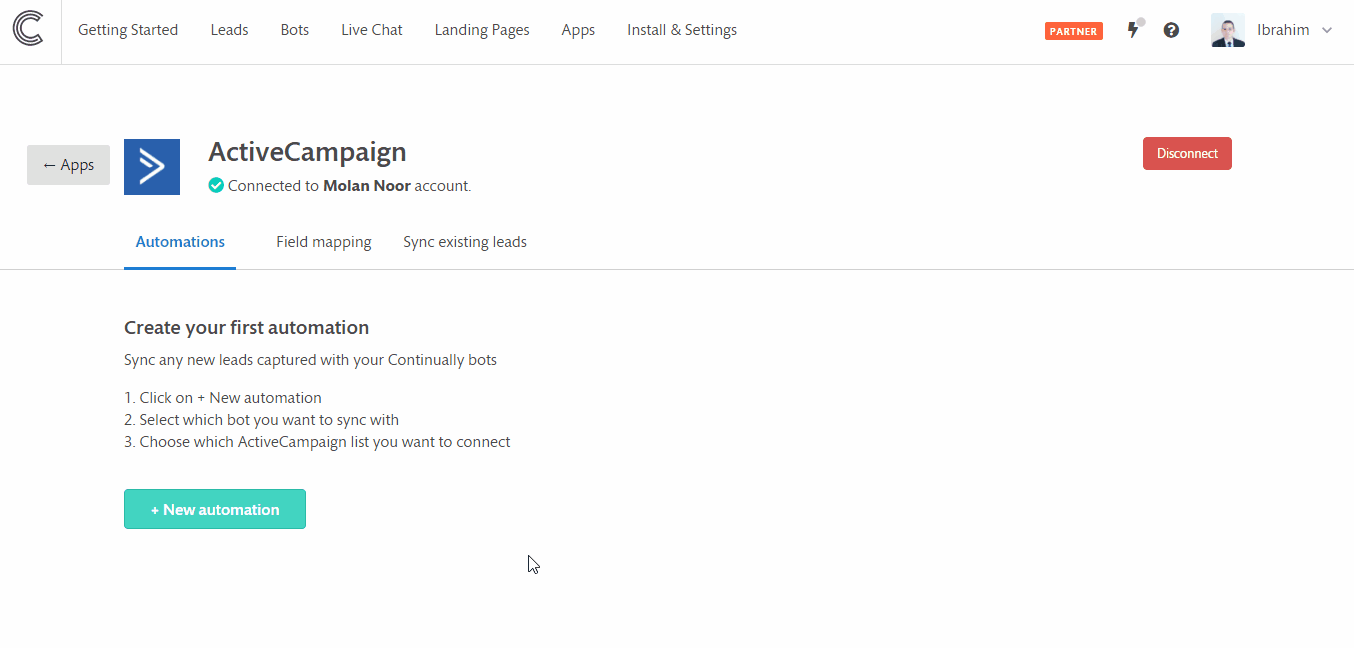Open the Apps menu item
The width and height of the screenshot is (1354, 648).
click(578, 30)
